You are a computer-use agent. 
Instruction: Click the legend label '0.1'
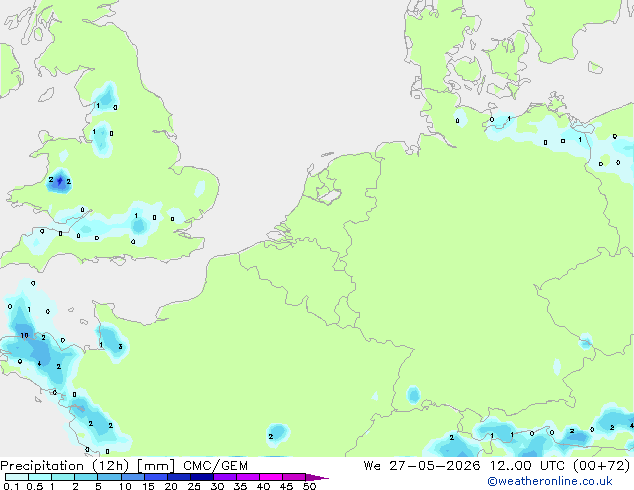coord(11,486)
